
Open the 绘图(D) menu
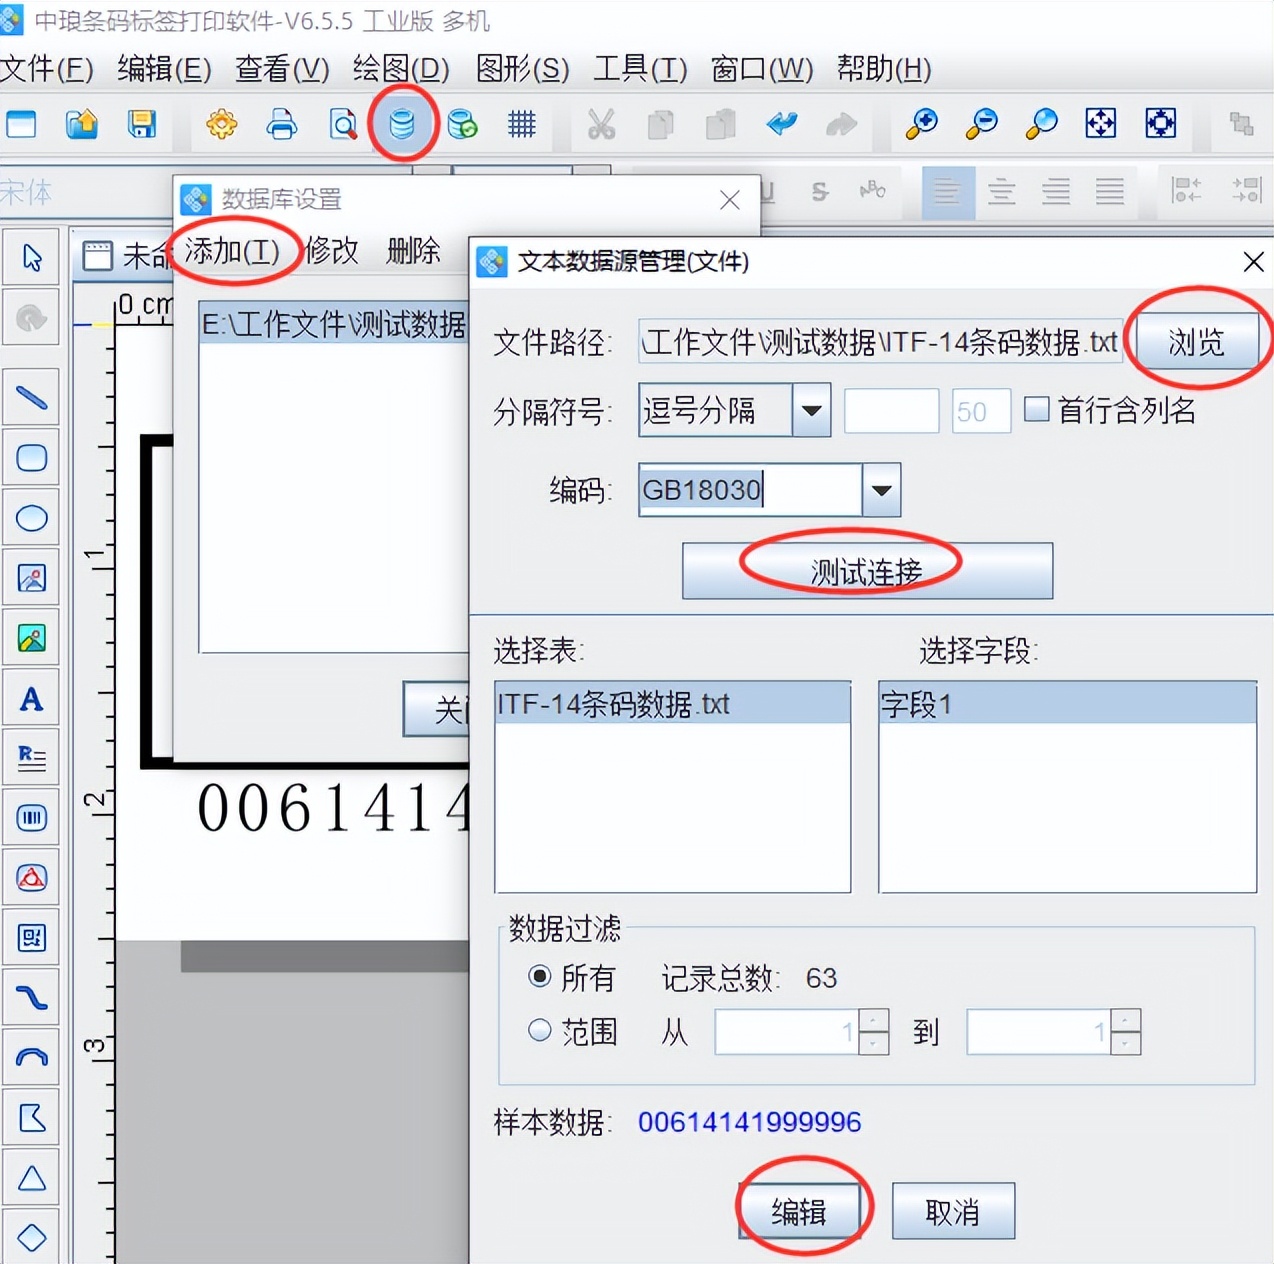click(x=402, y=70)
